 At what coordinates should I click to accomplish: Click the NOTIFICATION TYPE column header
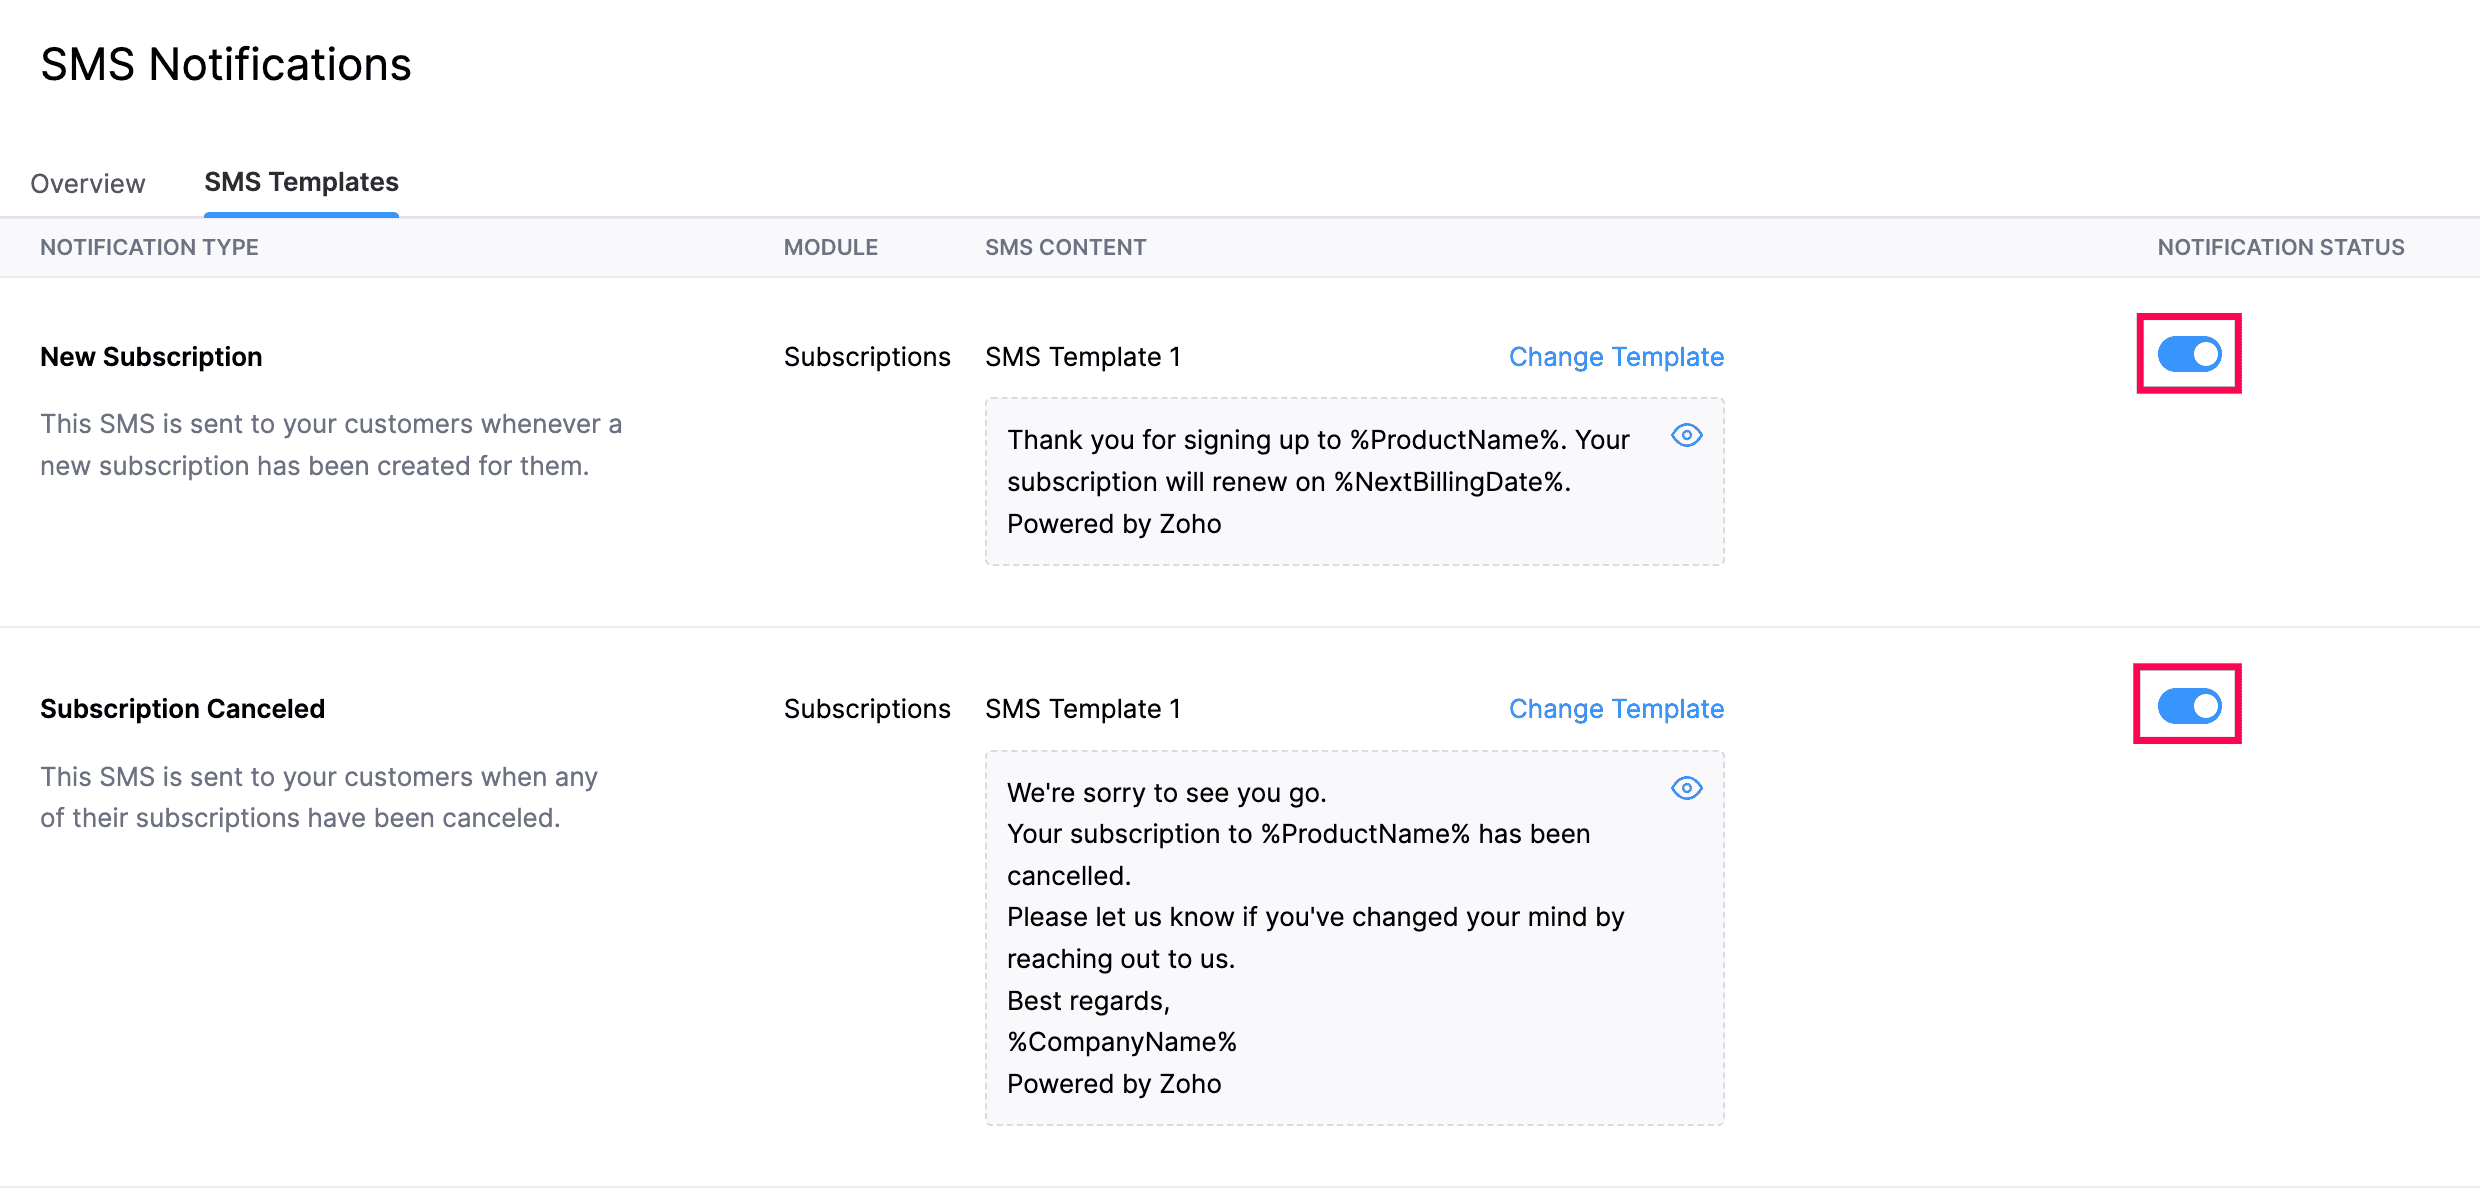[148, 247]
